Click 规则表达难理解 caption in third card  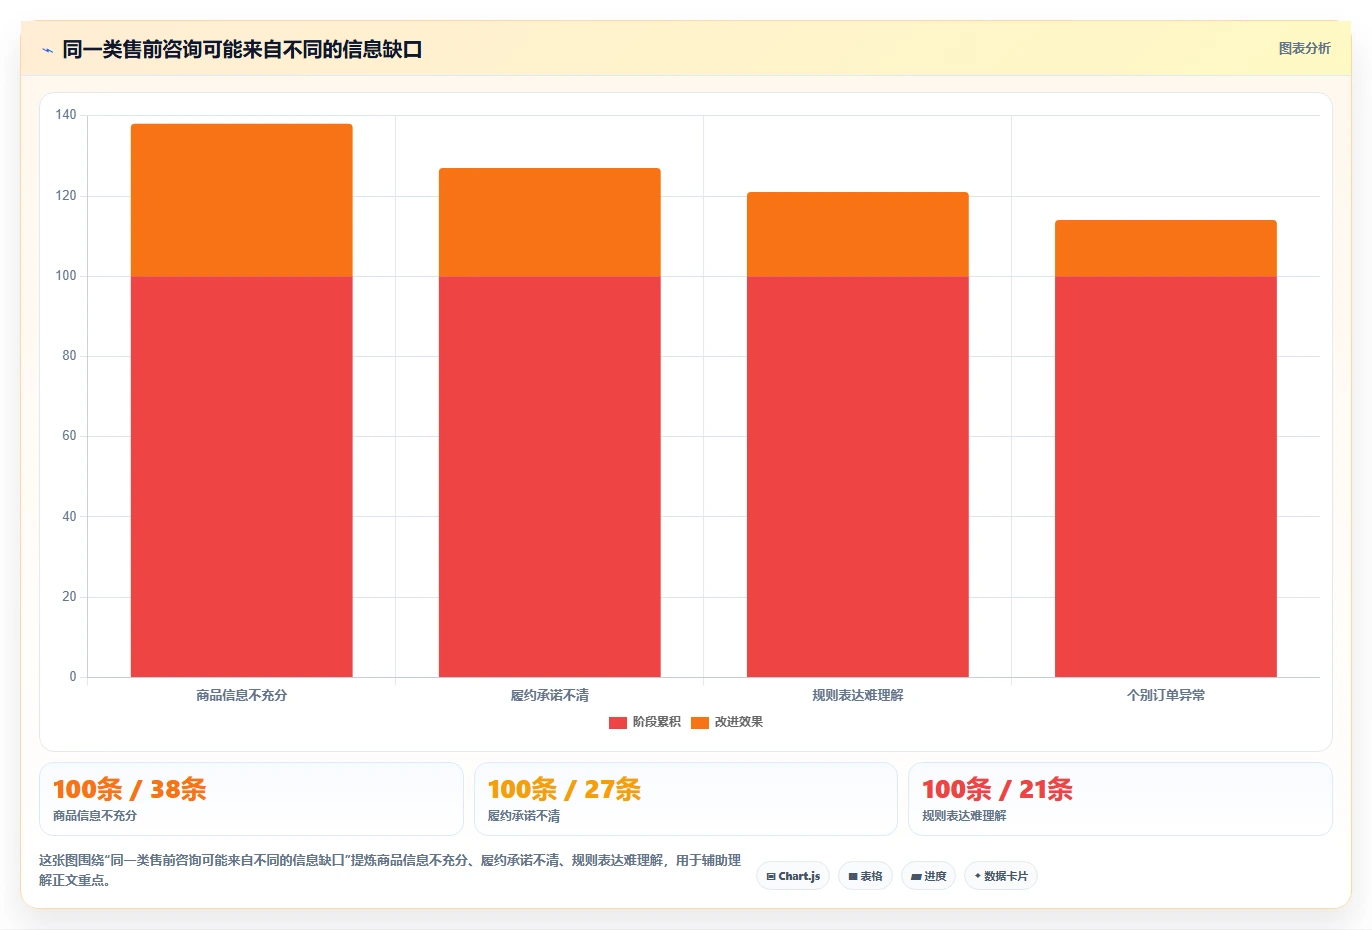click(964, 816)
